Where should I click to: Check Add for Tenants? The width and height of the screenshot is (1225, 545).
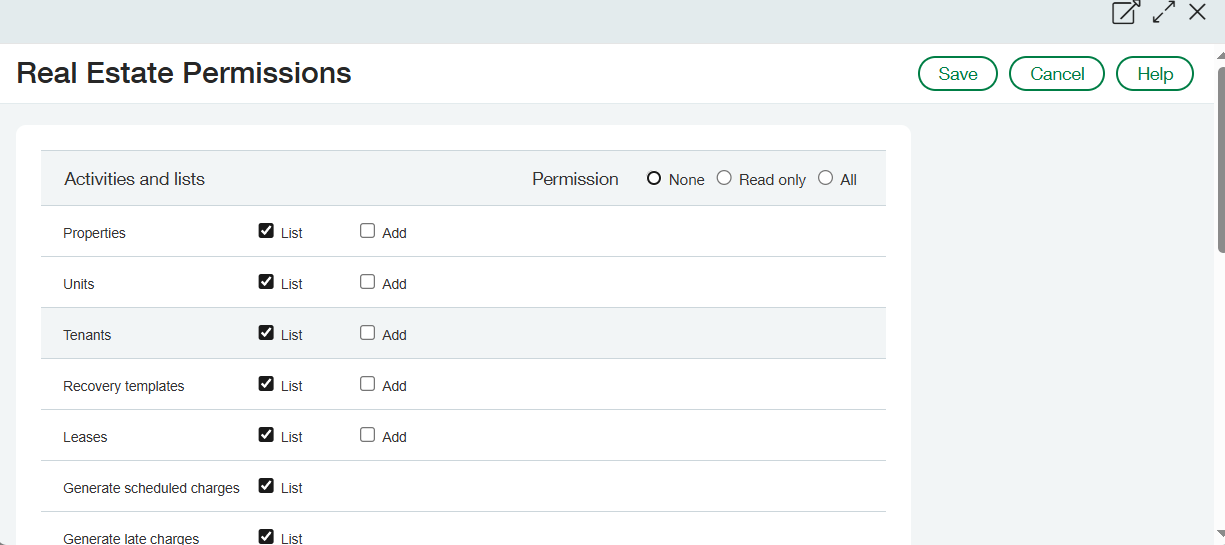pyautogui.click(x=367, y=333)
